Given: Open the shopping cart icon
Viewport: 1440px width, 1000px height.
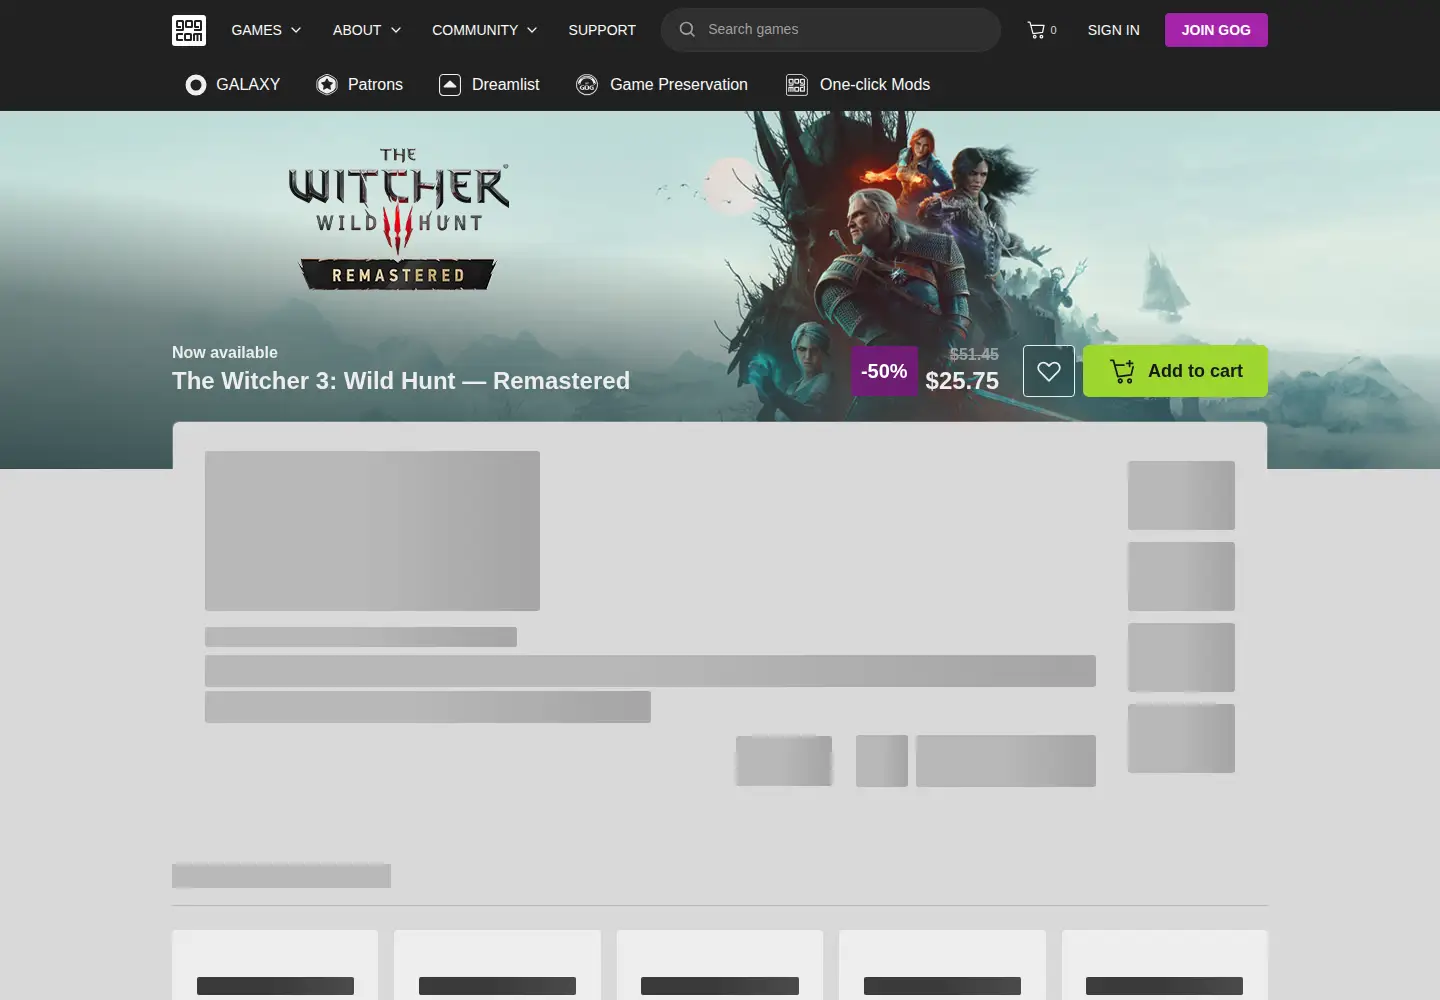Looking at the screenshot, I should (x=1036, y=30).
